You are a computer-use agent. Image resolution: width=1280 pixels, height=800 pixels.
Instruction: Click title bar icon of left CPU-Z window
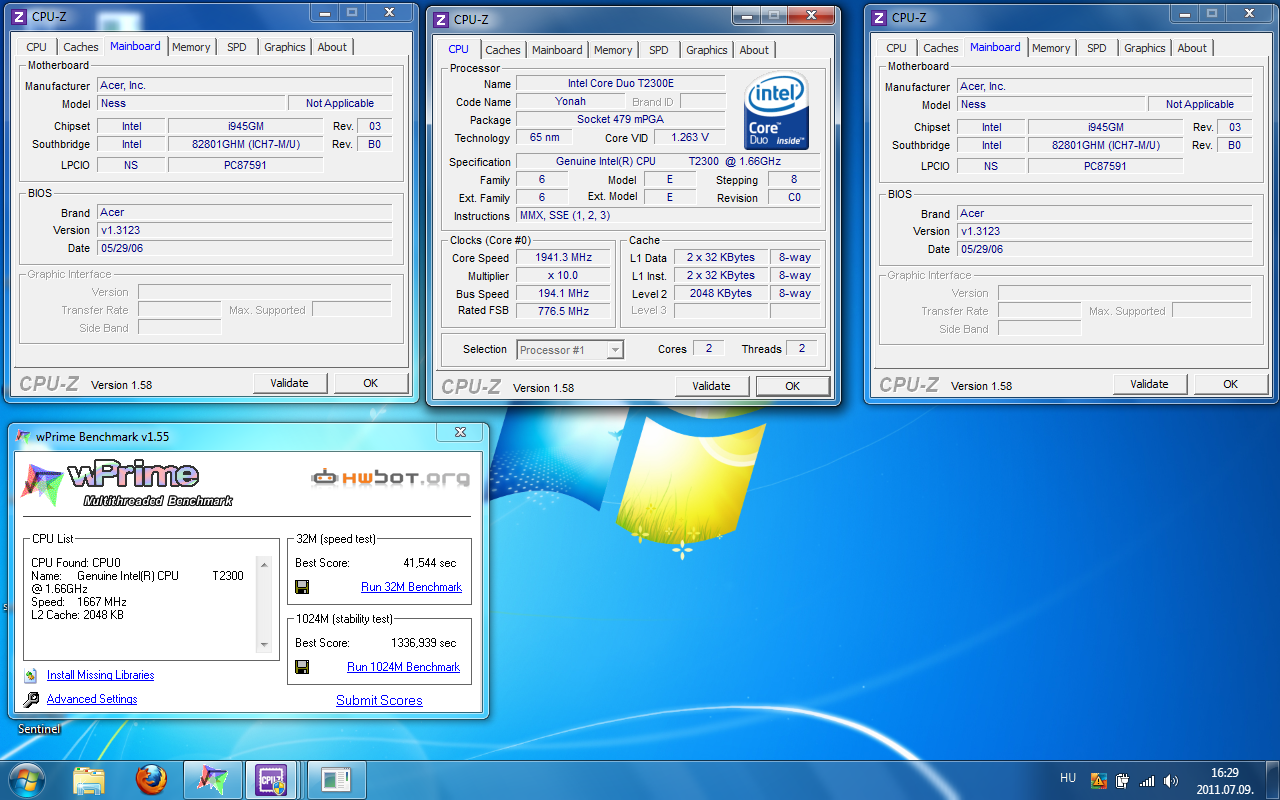click(19, 17)
